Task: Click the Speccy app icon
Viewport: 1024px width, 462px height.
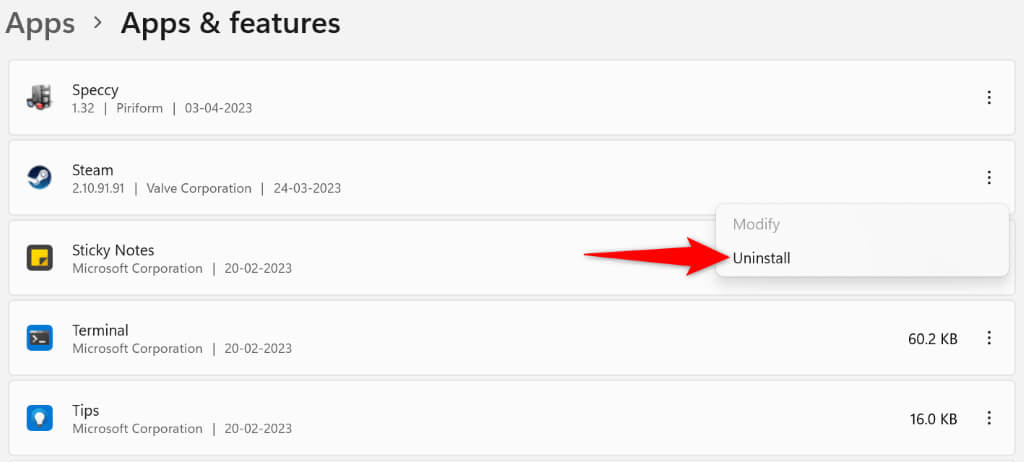Action: pos(39,97)
